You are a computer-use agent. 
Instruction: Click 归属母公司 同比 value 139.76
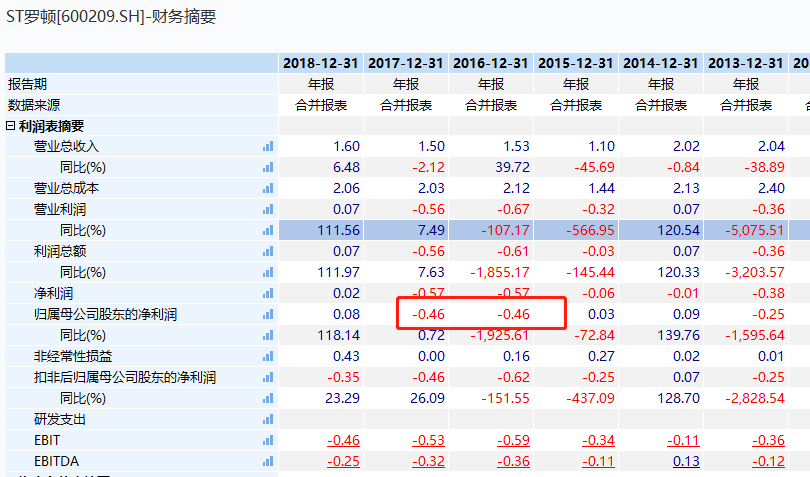pos(678,335)
